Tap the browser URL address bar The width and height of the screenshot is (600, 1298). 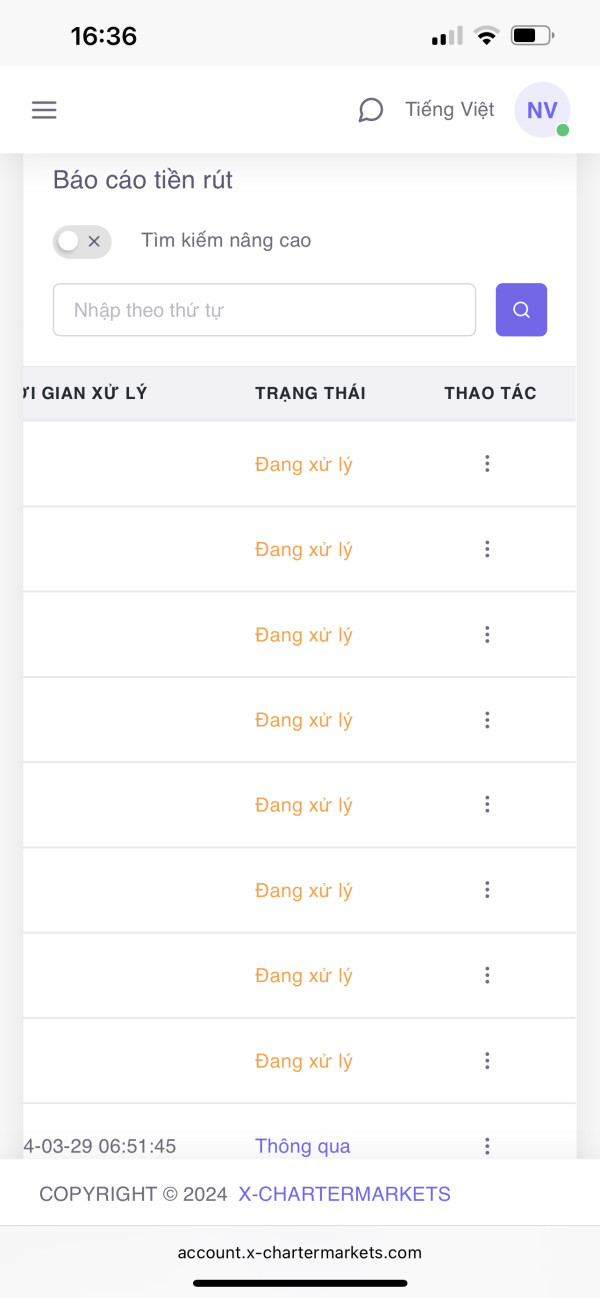coord(300,1252)
